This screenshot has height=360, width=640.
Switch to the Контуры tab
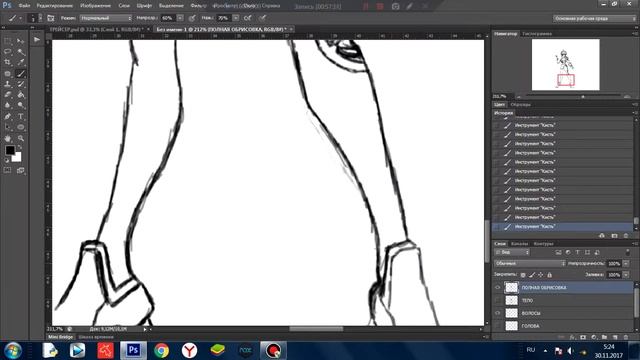tap(543, 244)
